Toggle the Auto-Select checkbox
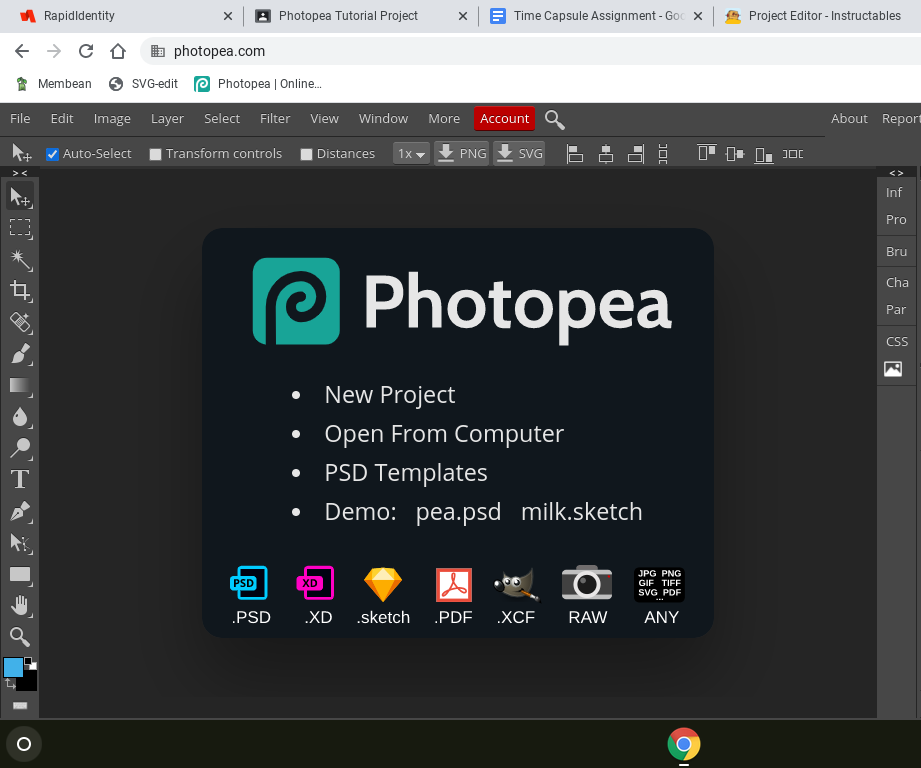921x768 pixels. [x=52, y=154]
